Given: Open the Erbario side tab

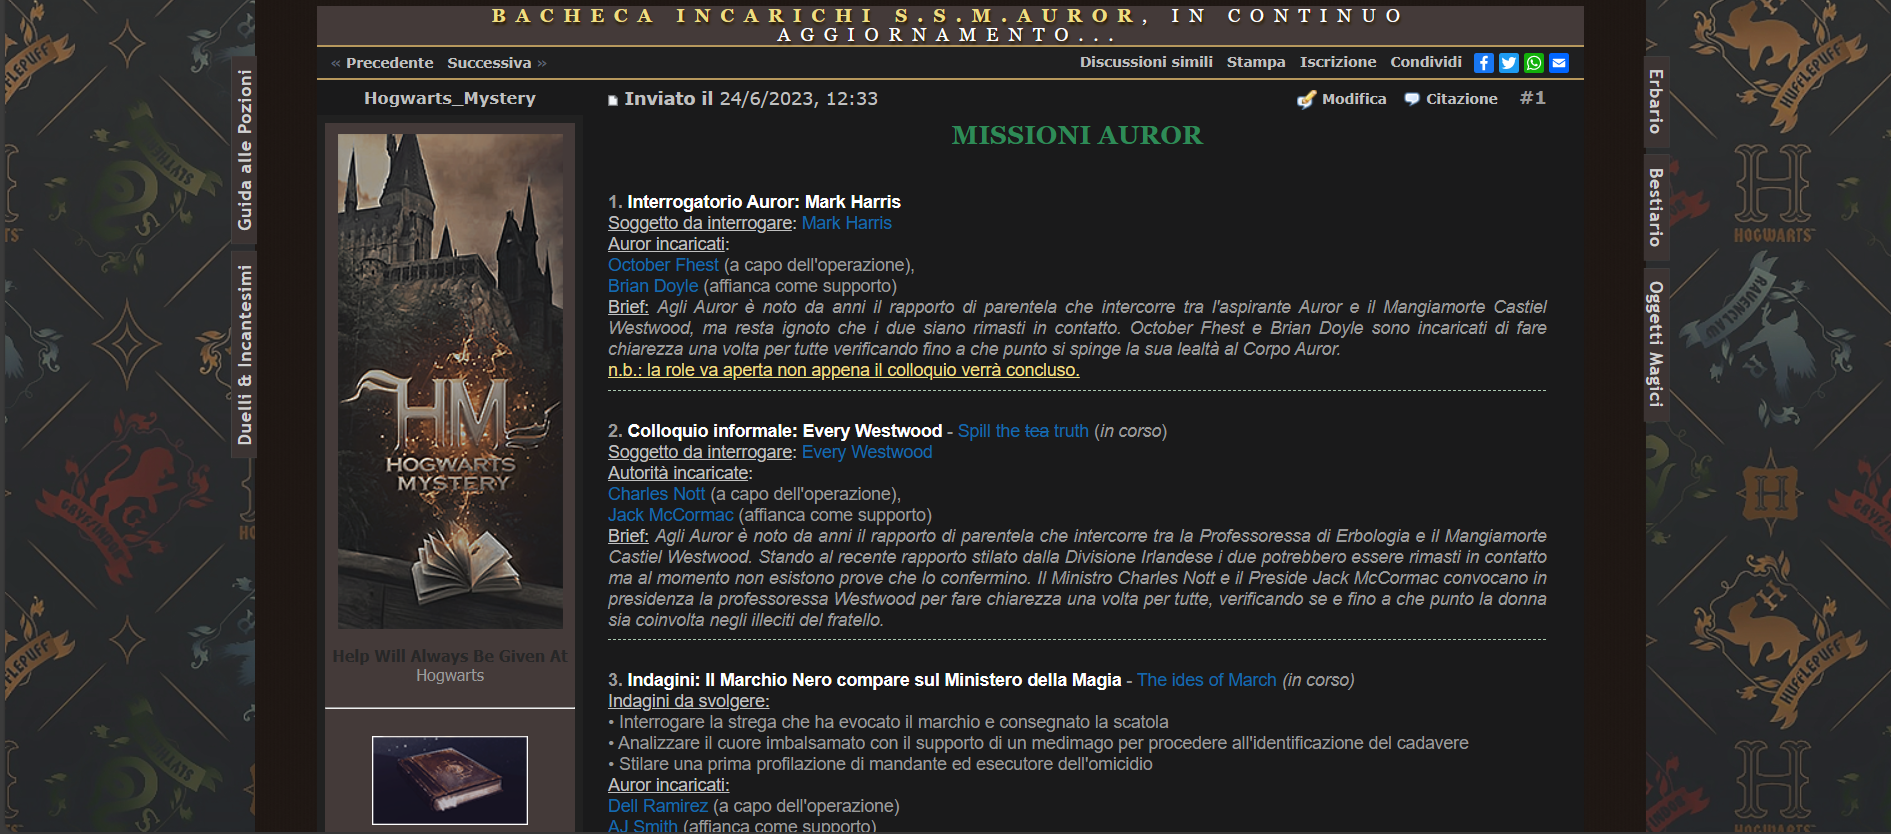Looking at the screenshot, I should 1656,102.
